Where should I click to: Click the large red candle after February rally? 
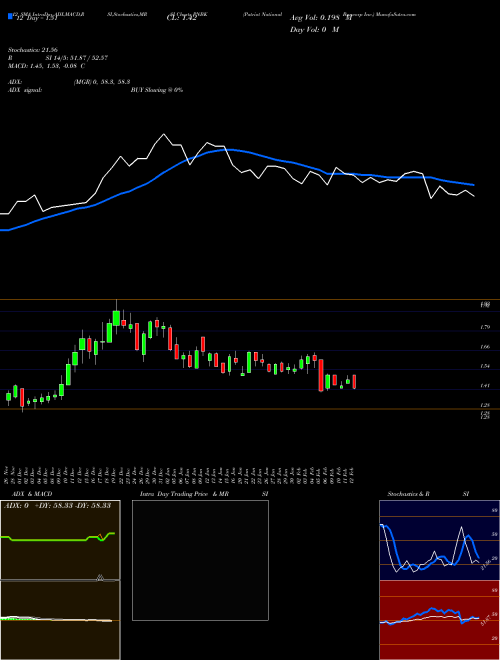[x=321, y=375]
